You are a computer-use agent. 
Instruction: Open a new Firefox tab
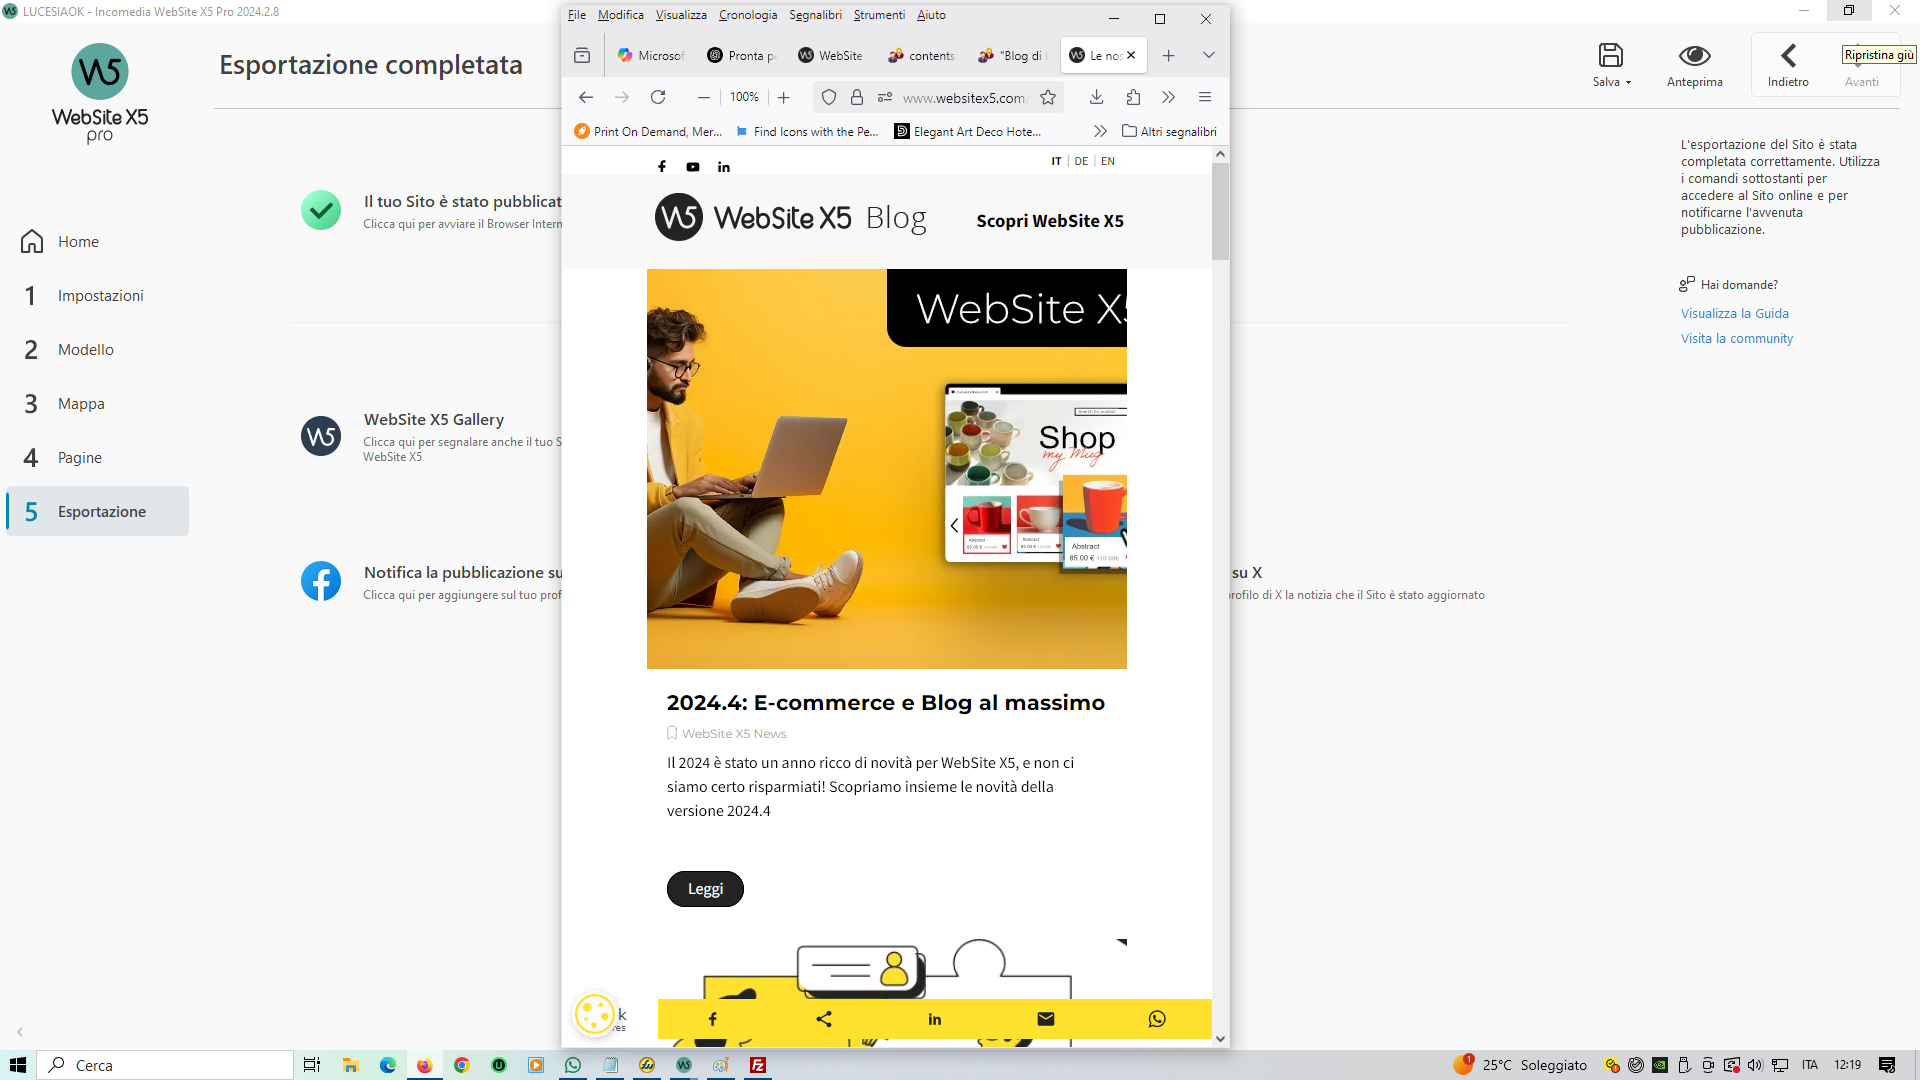pos(1168,56)
